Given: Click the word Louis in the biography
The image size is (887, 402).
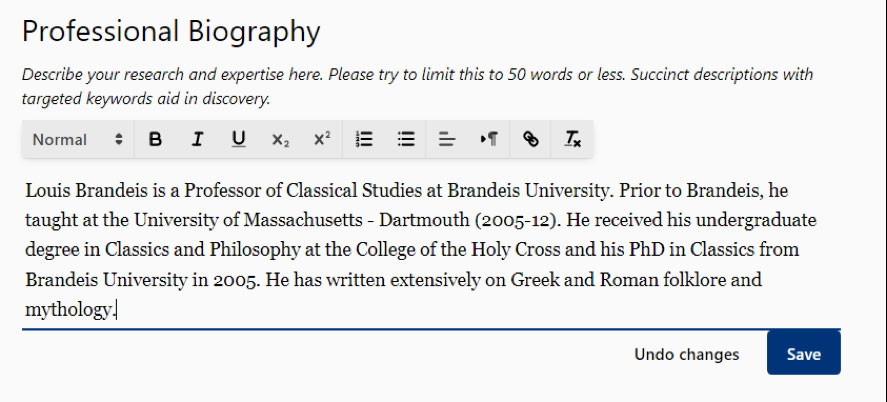Looking at the screenshot, I should tap(48, 191).
